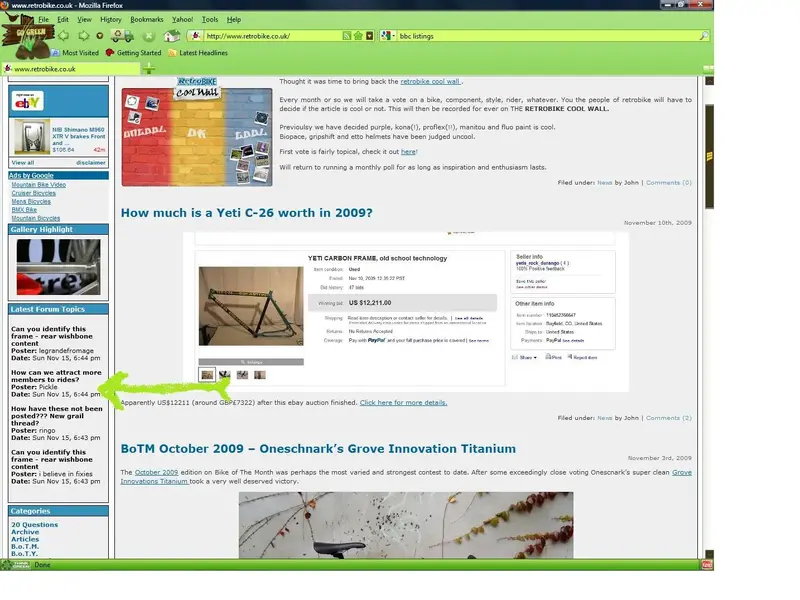The image size is (800, 600).
Task: Open the NIB Shimano M960 XTR brakes listing link
Action: tap(79, 136)
